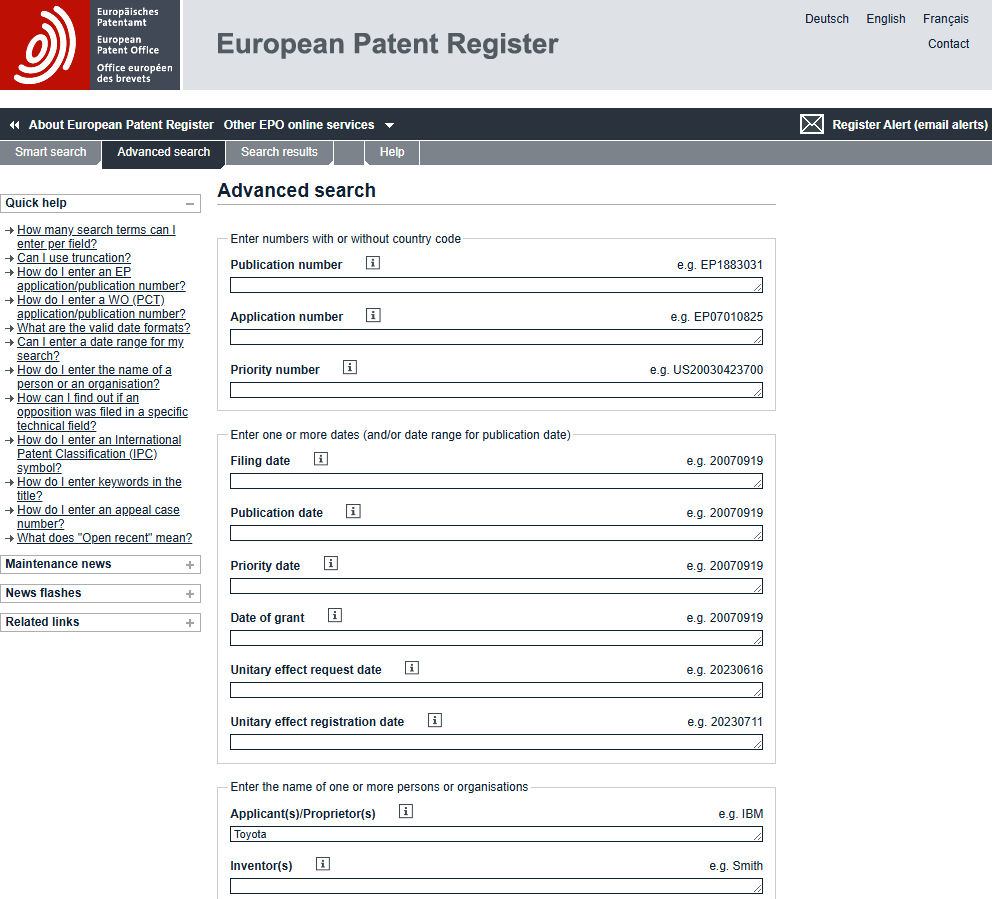Screen dimensions: 992x899
Task: Collapse the Quick help panel
Action: pyautogui.click(x=190, y=203)
